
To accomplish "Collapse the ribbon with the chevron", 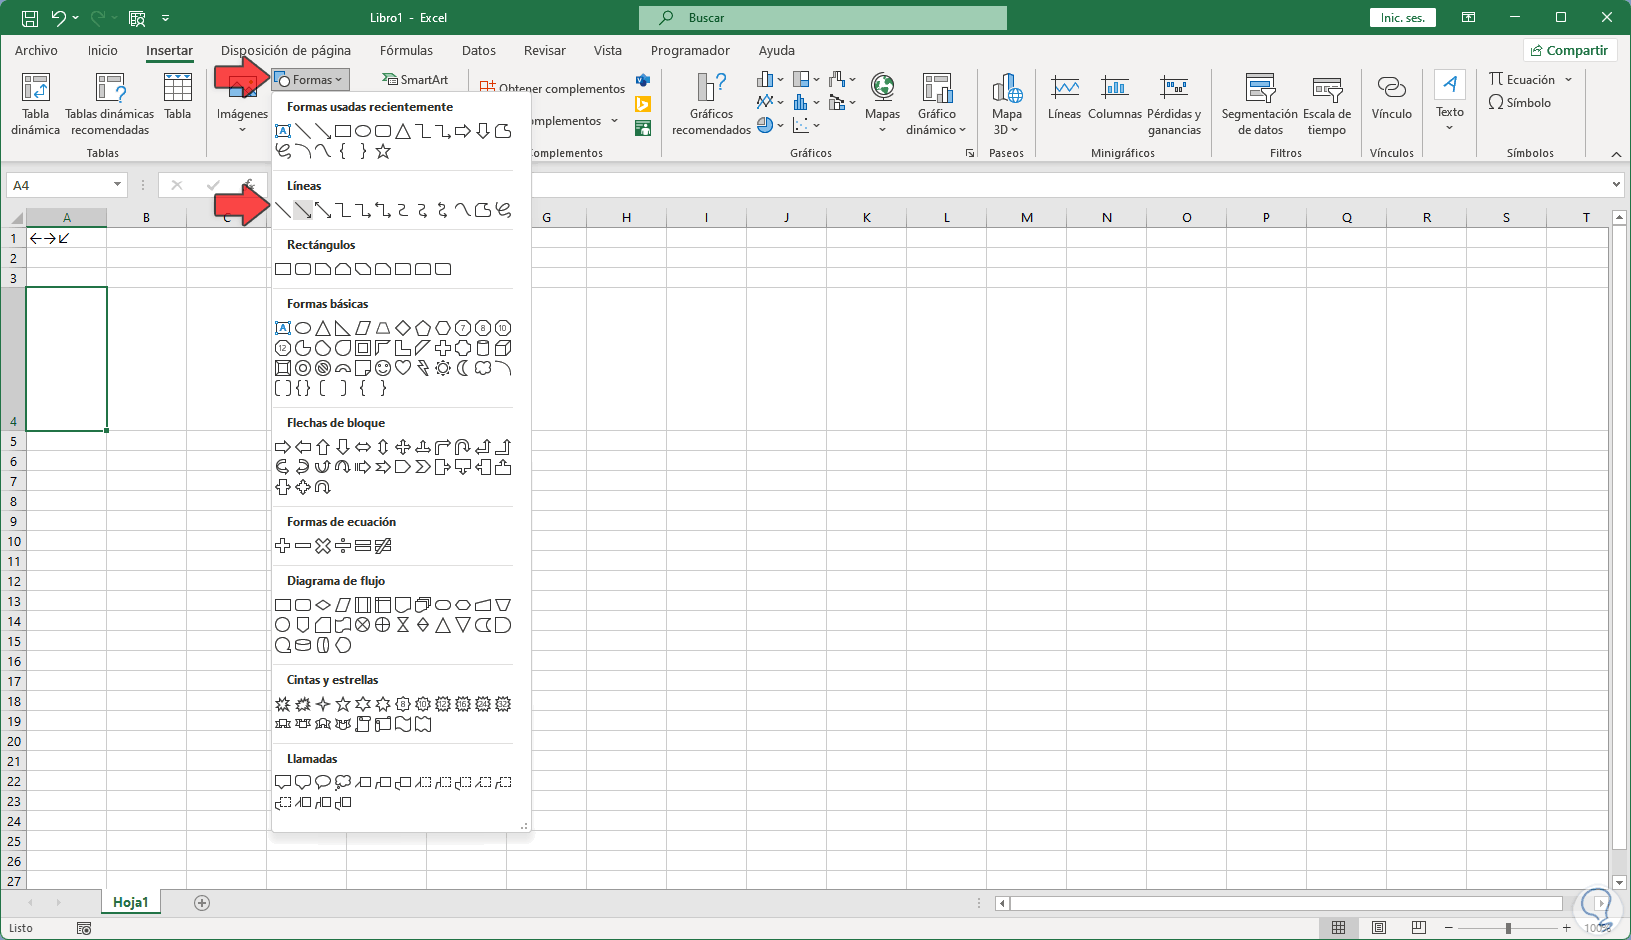I will [1616, 154].
